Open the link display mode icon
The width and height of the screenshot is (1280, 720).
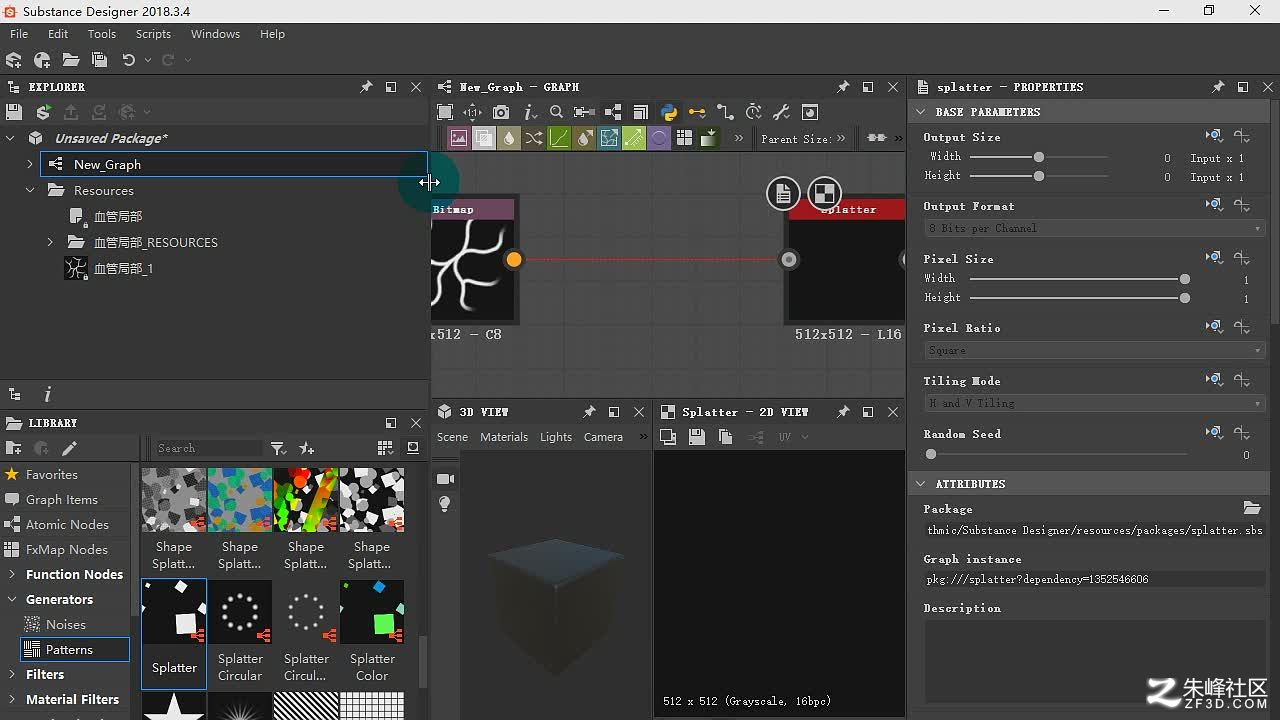click(x=725, y=112)
